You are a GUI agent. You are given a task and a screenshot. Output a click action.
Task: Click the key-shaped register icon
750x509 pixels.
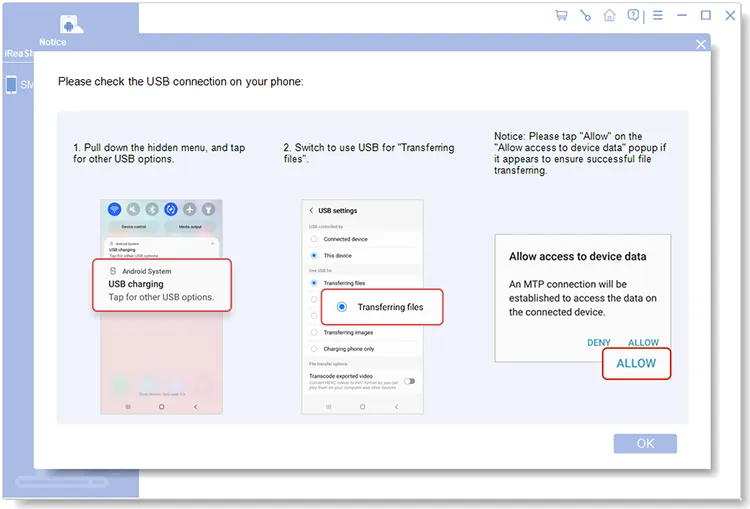pyautogui.click(x=585, y=15)
